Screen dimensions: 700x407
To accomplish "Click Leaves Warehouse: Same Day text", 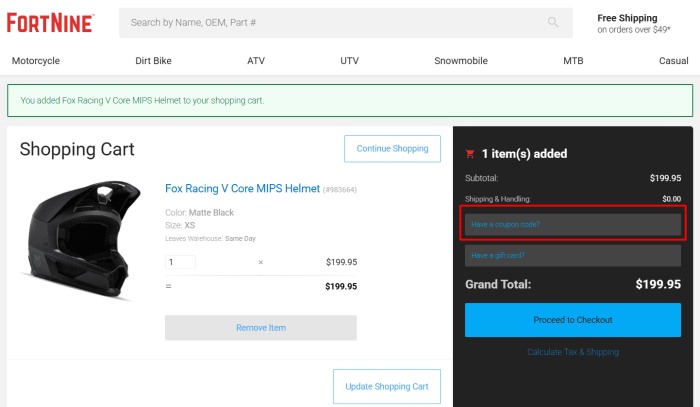I will tap(210, 238).
